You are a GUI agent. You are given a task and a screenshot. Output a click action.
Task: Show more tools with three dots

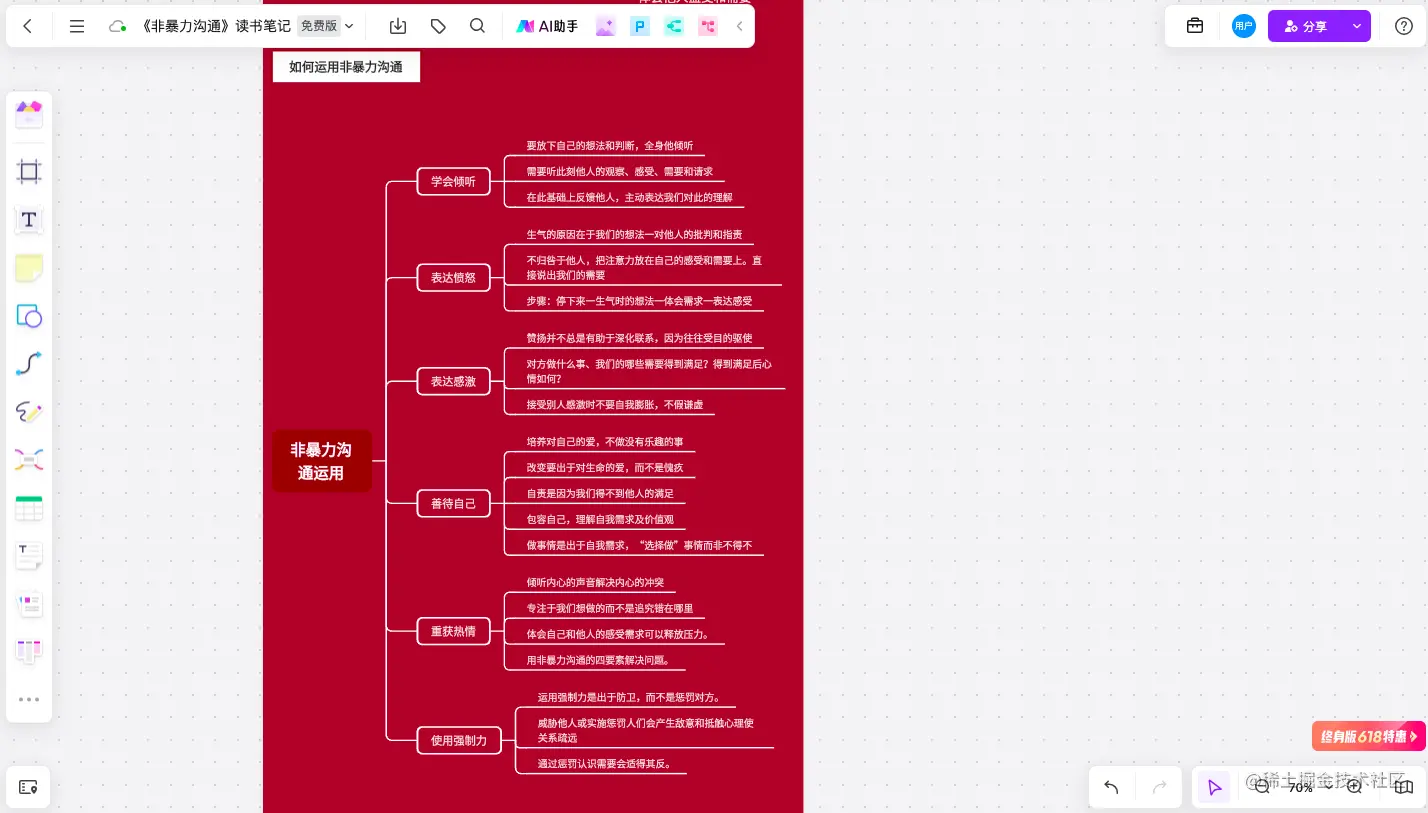click(x=29, y=699)
